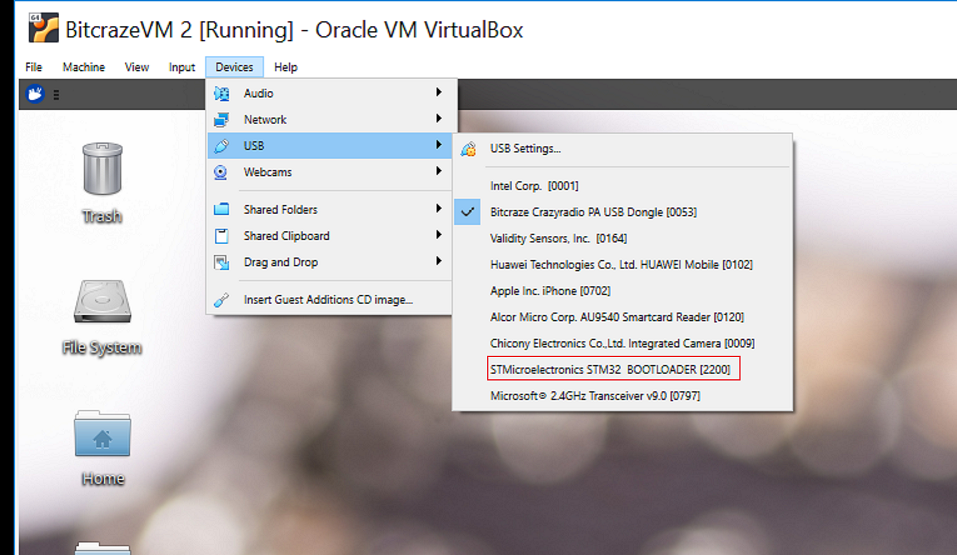Click the panel handle dots beside Xfce icon
Screen dimensions: 957x555
tap(56, 95)
